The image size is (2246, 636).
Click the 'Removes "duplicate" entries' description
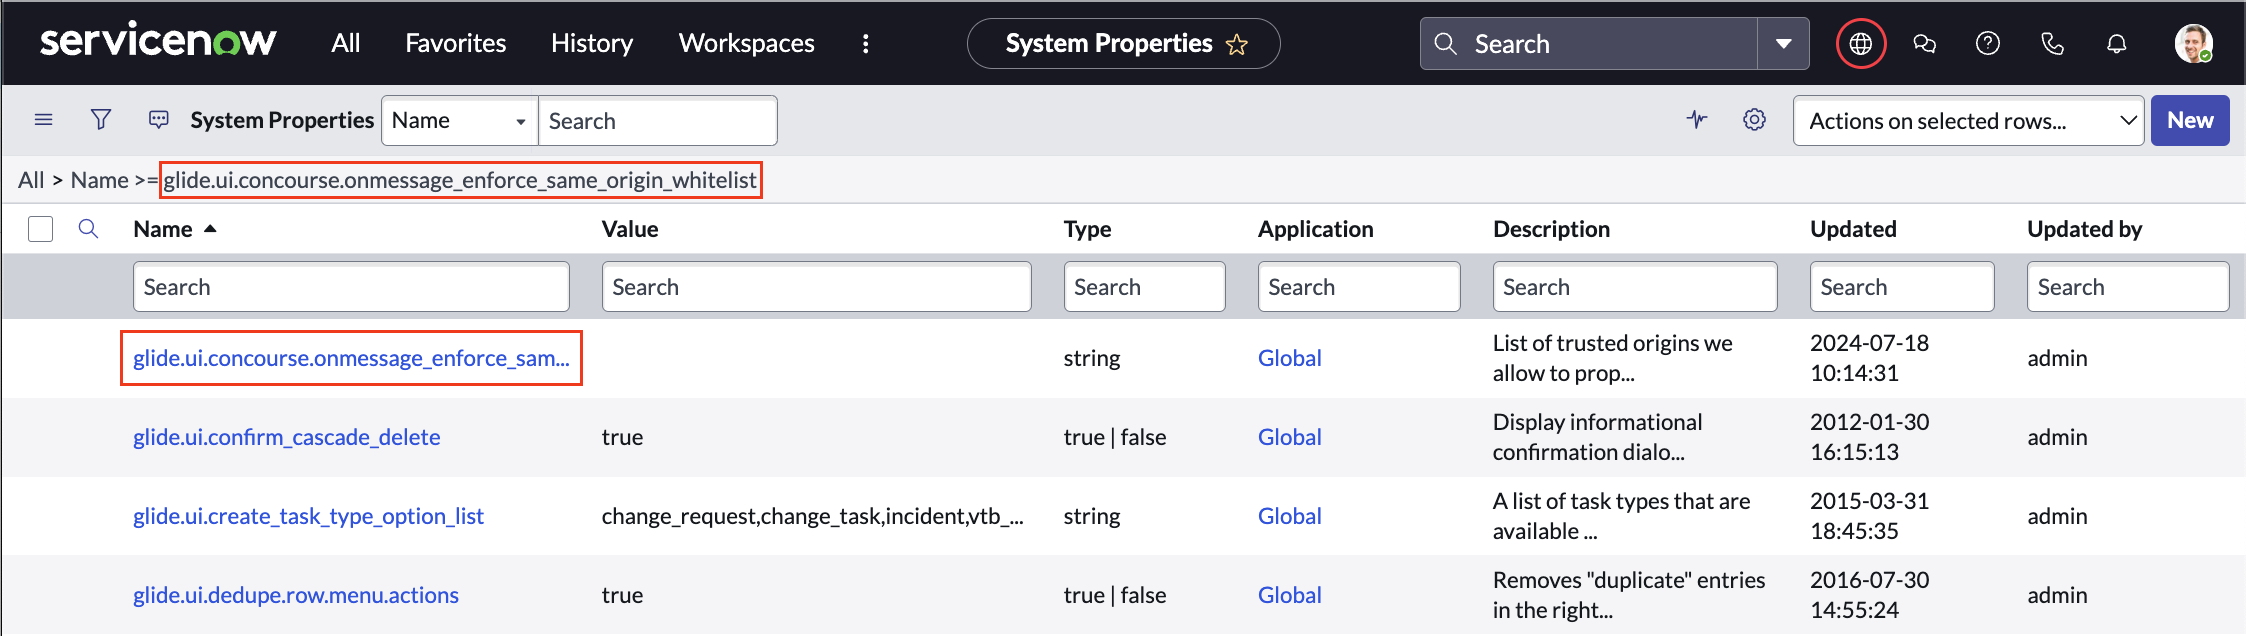tap(1630, 595)
